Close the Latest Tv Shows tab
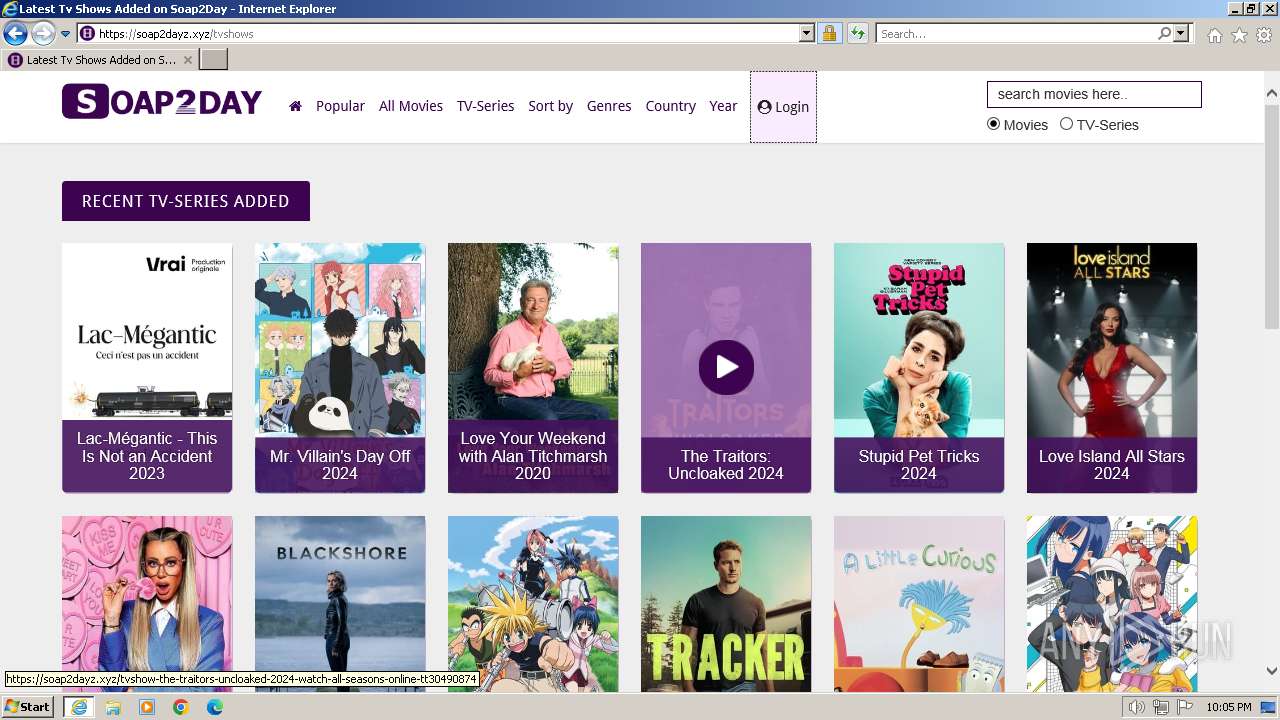 click(187, 60)
